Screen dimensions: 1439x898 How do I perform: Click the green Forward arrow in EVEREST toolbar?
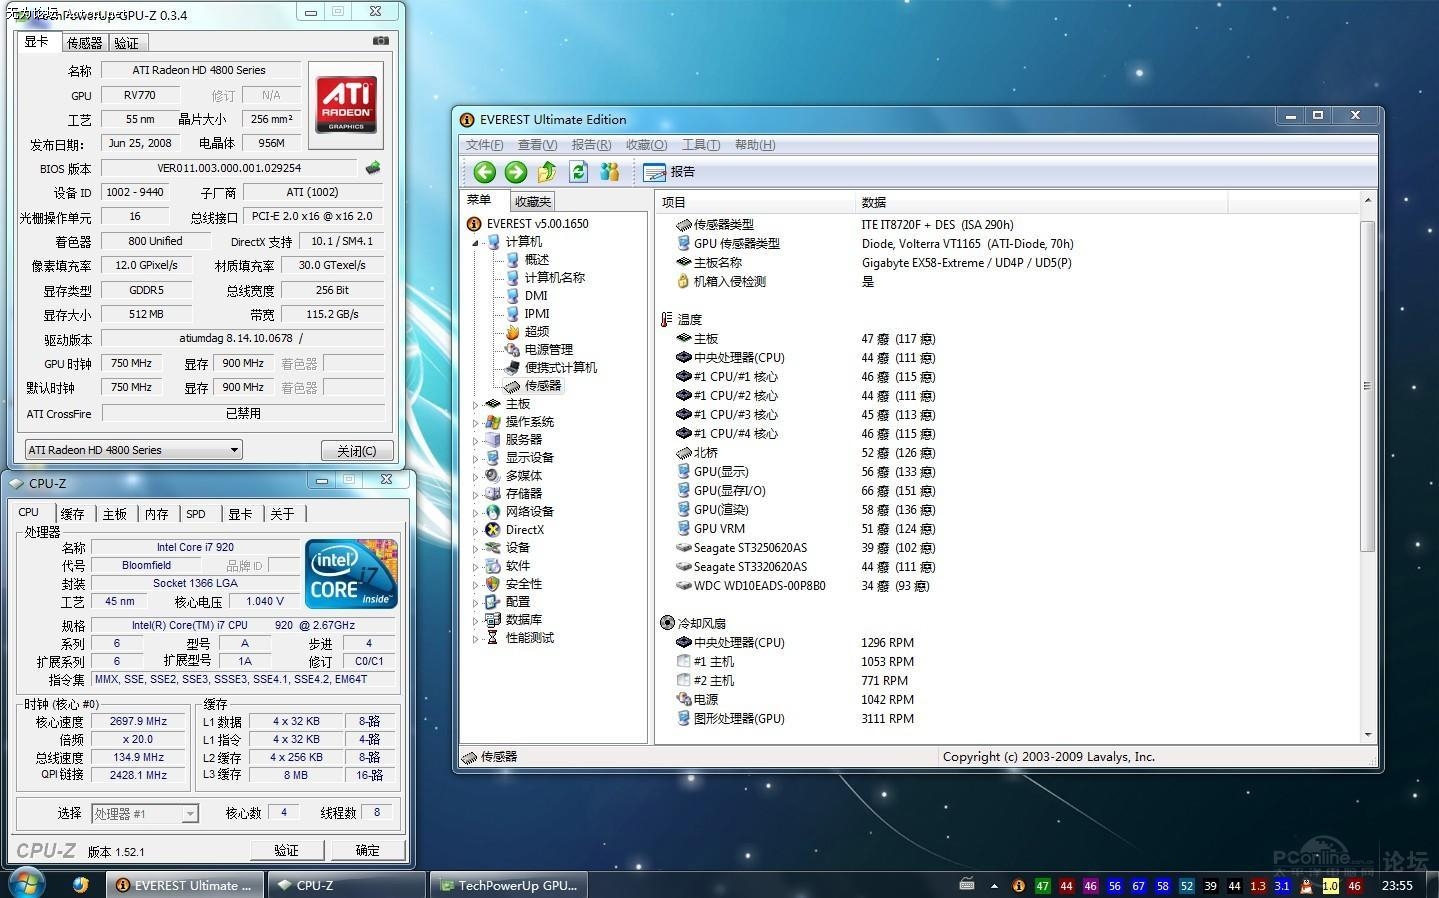[x=516, y=172]
